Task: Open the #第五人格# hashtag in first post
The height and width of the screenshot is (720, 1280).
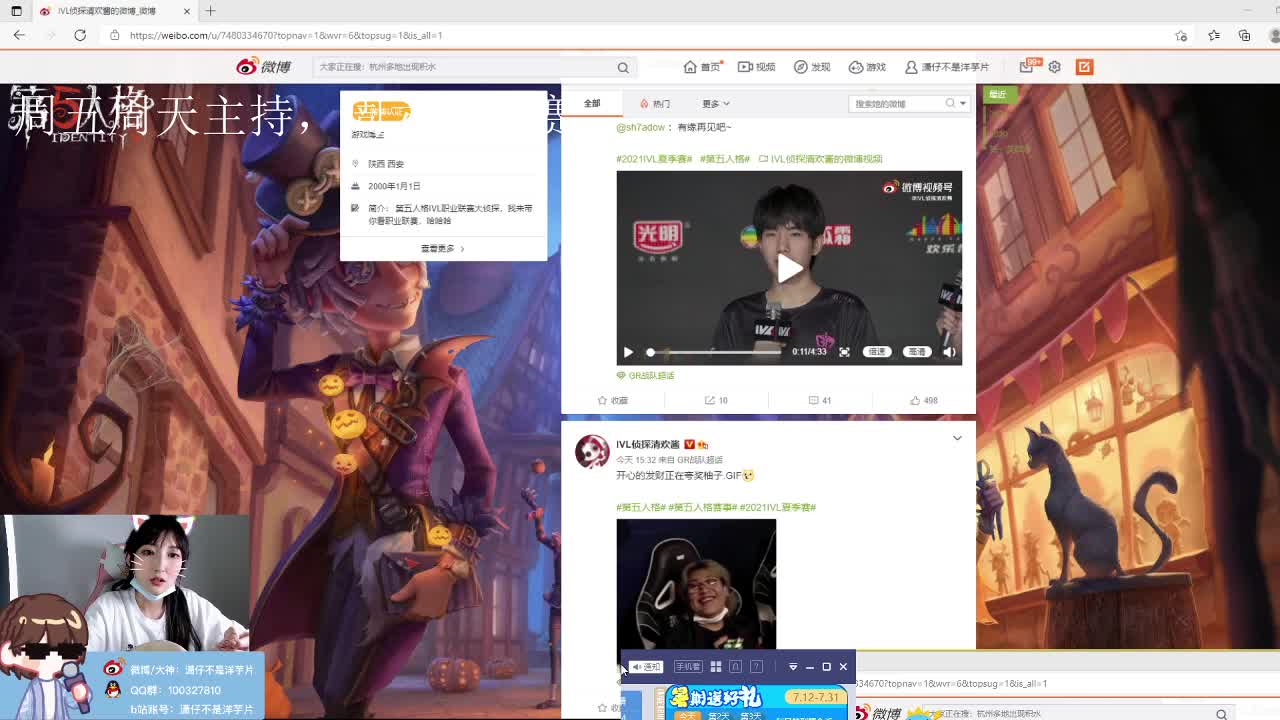Action: (x=725, y=159)
